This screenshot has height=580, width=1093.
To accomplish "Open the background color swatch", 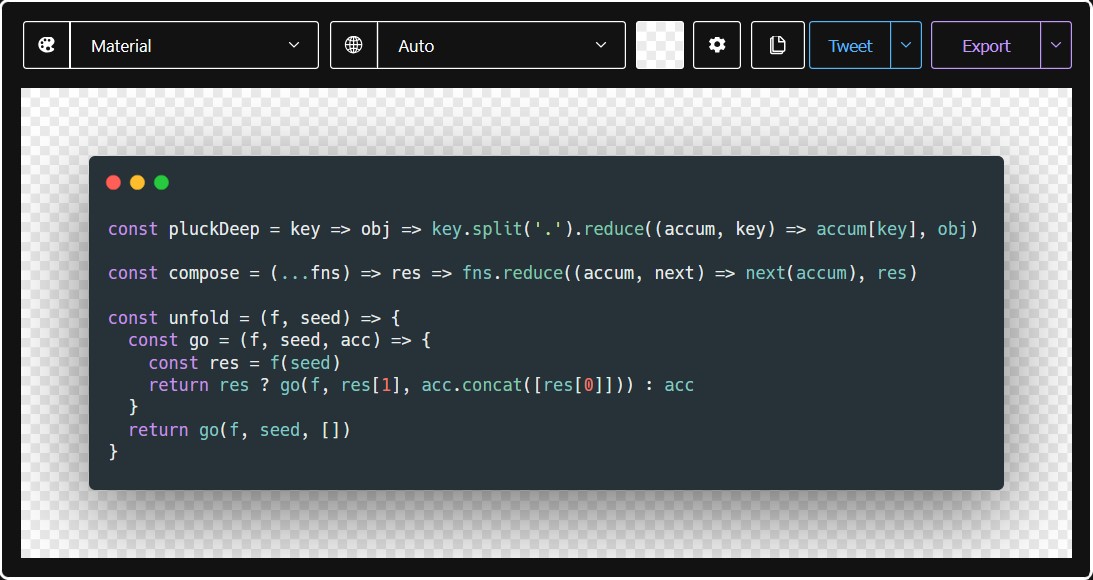I will click(660, 46).
